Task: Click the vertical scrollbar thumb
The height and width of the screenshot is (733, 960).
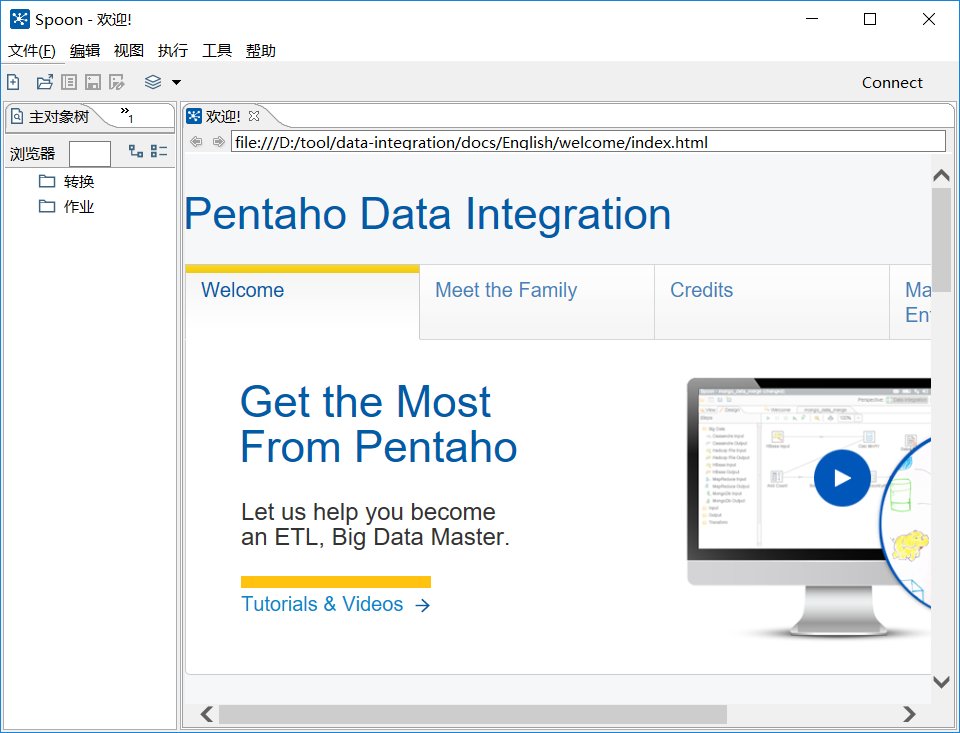Action: click(x=941, y=241)
